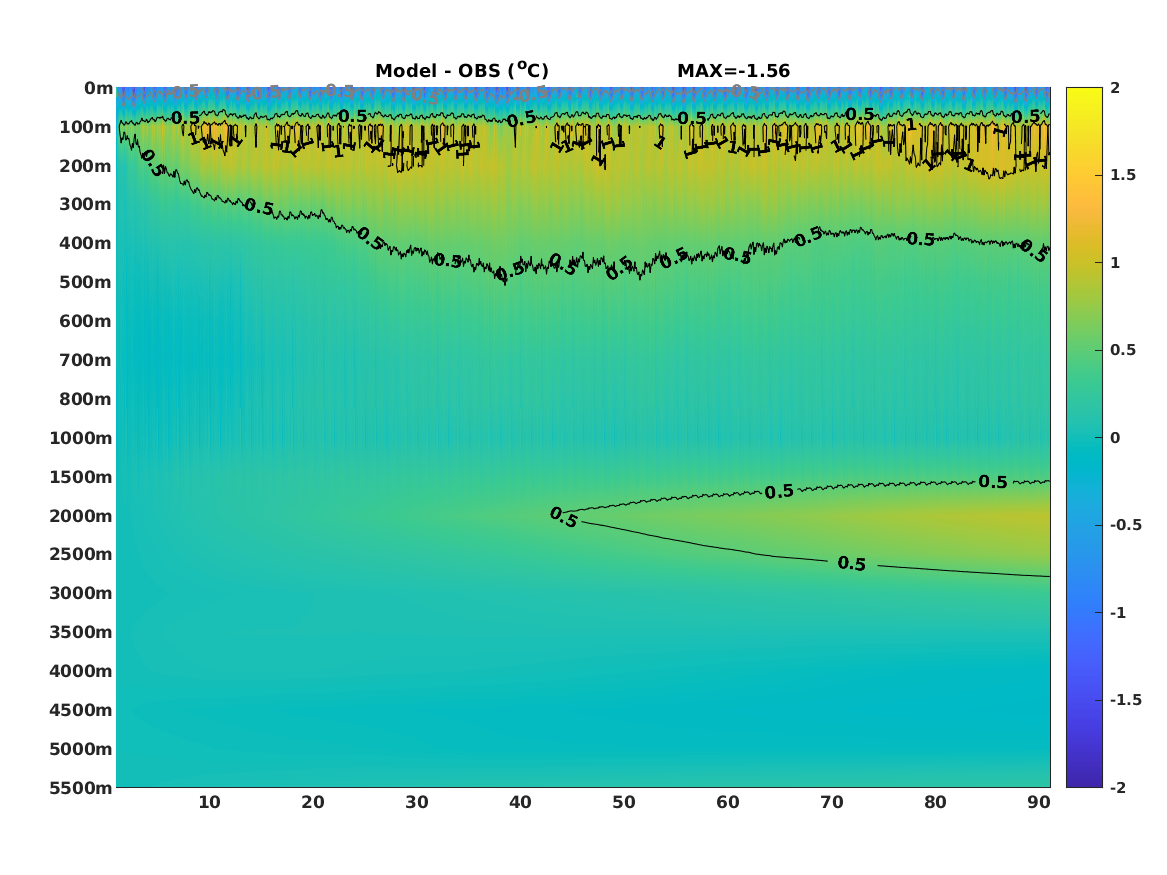Click the x-axis tick label '10'
1167x875 pixels.
pyautogui.click(x=209, y=802)
